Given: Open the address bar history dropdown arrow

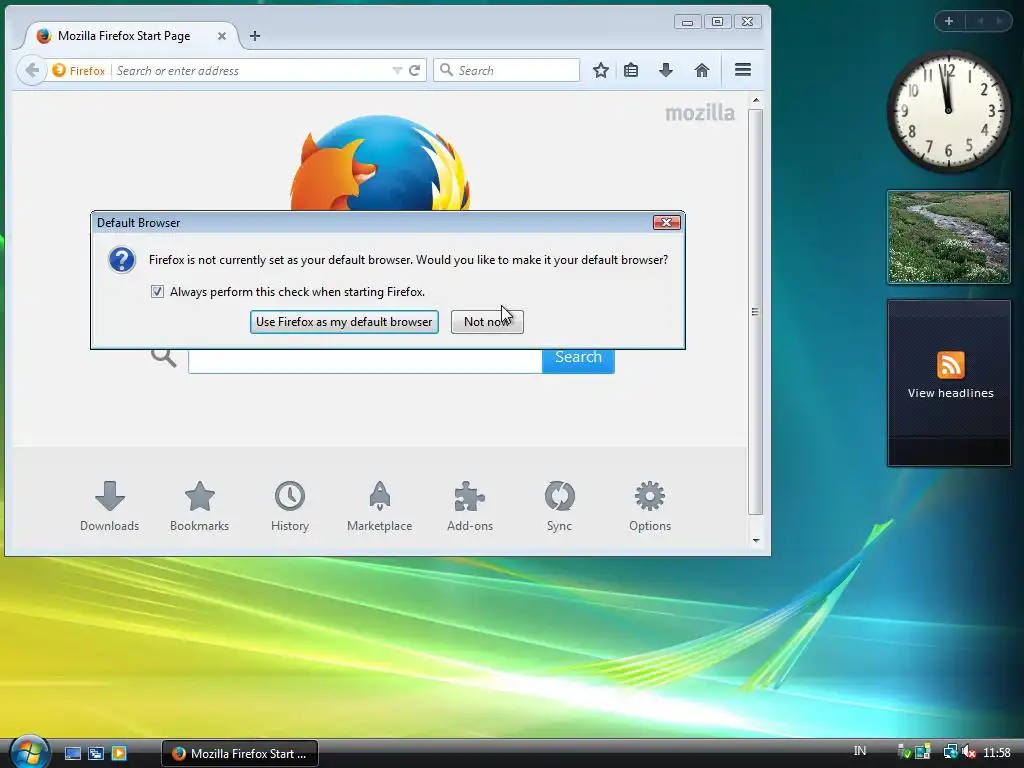Looking at the screenshot, I should click(x=396, y=70).
